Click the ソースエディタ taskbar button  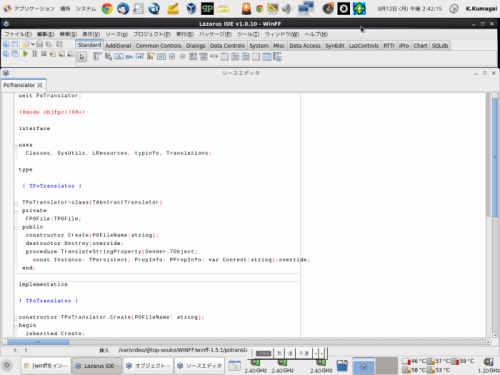click(199, 366)
